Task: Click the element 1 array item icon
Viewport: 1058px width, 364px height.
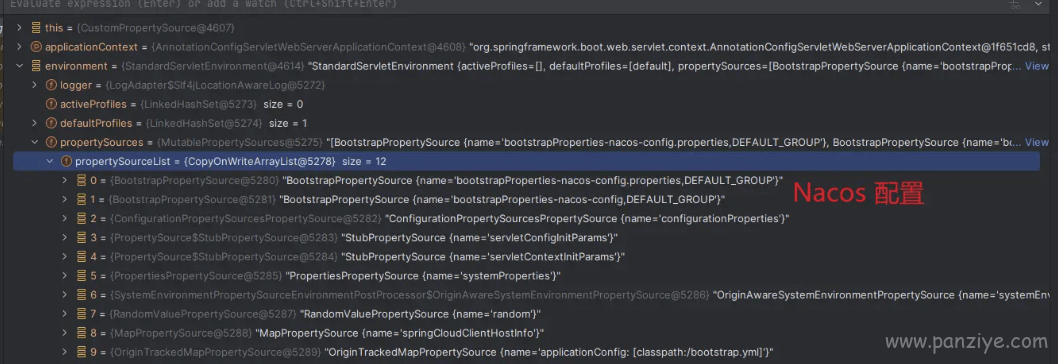Action: (82, 200)
